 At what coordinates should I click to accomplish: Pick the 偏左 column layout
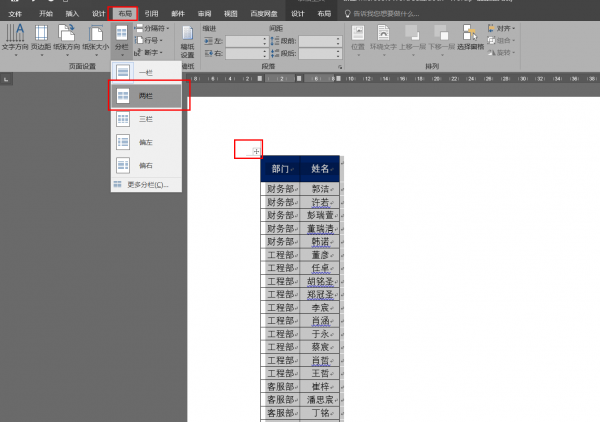point(145,141)
